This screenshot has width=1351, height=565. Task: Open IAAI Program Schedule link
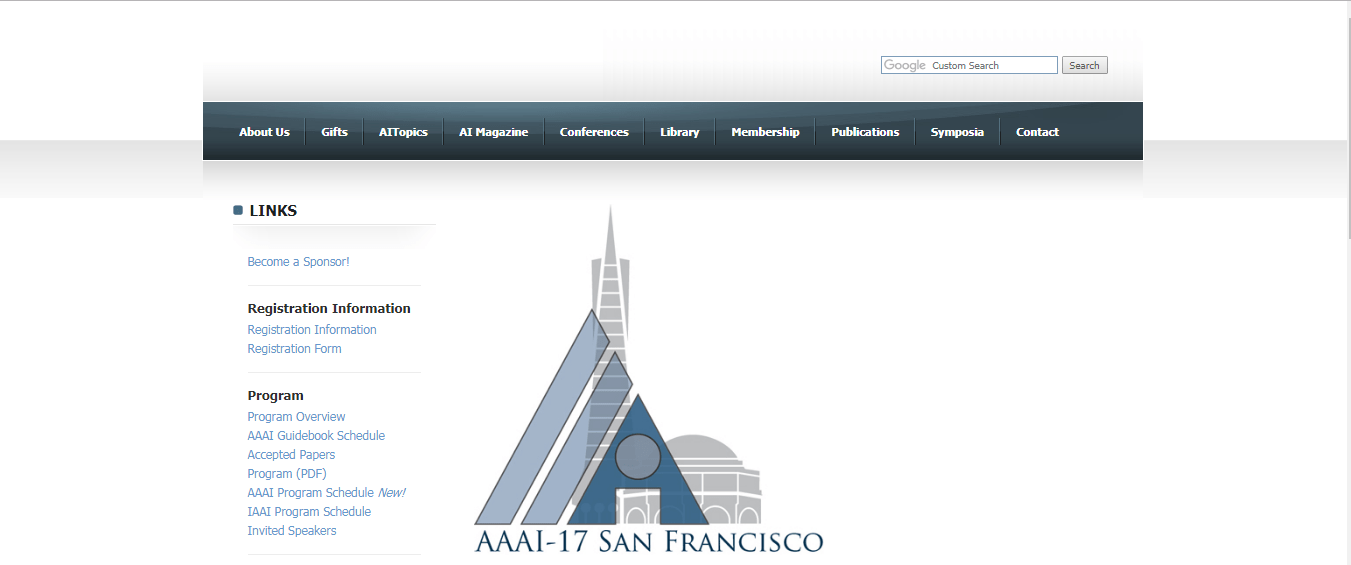[309, 512]
